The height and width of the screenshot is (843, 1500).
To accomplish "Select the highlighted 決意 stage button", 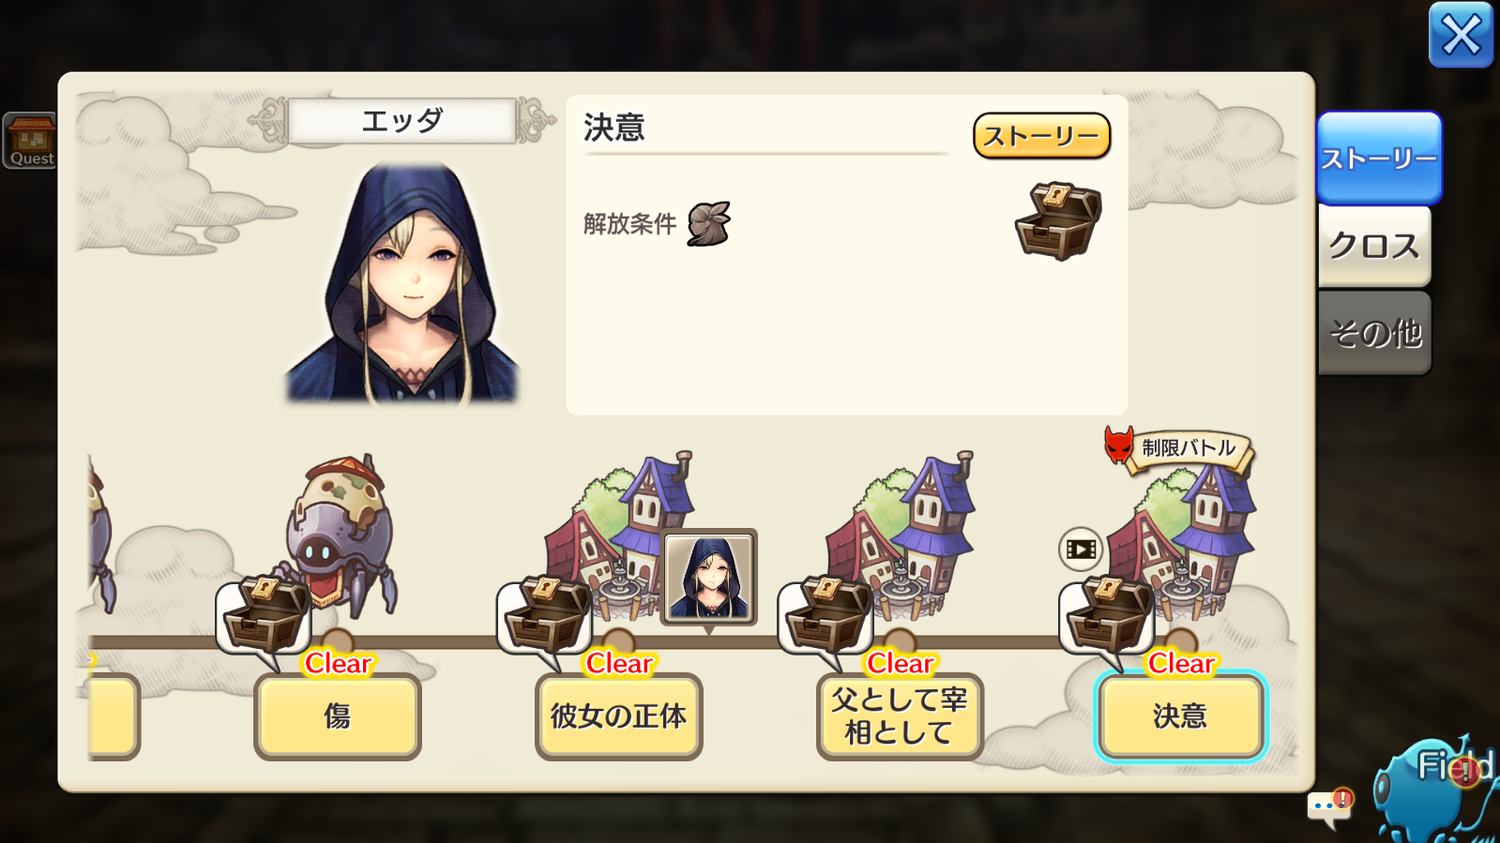I will (1180, 716).
